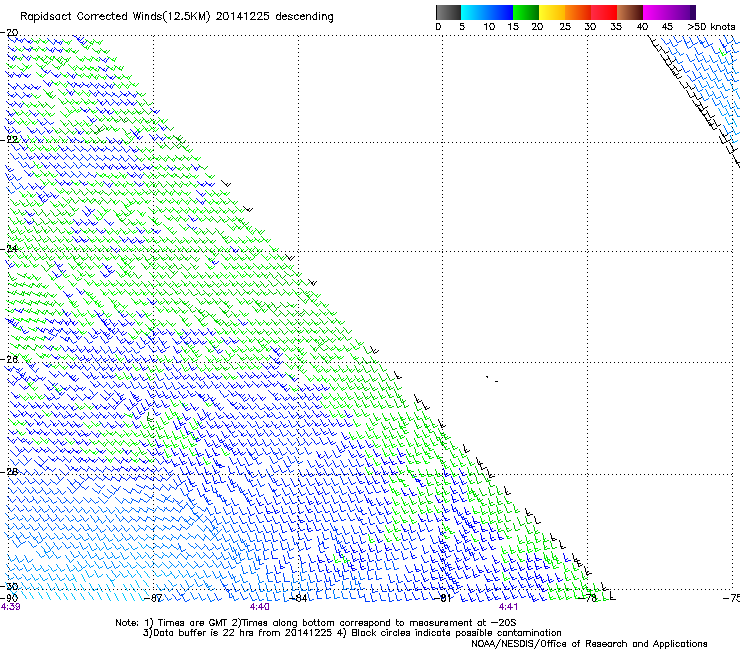
Task: Click the "25" legend scale label
Action: (x=565, y=27)
